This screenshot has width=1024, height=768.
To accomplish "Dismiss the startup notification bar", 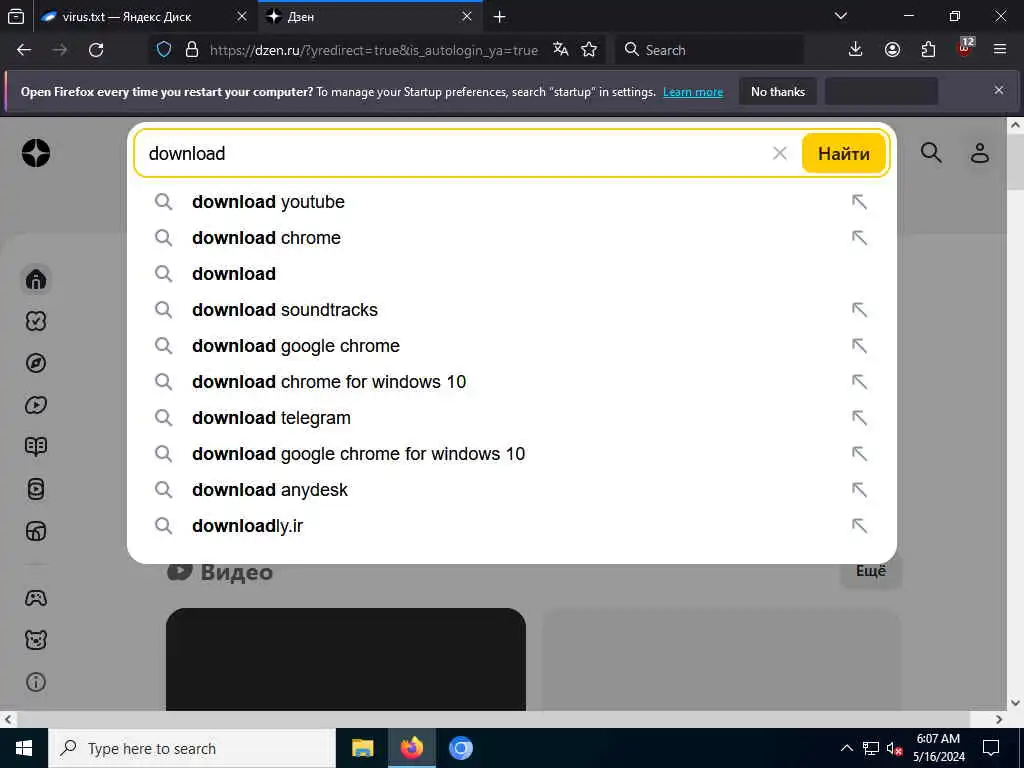I will (x=999, y=90).
